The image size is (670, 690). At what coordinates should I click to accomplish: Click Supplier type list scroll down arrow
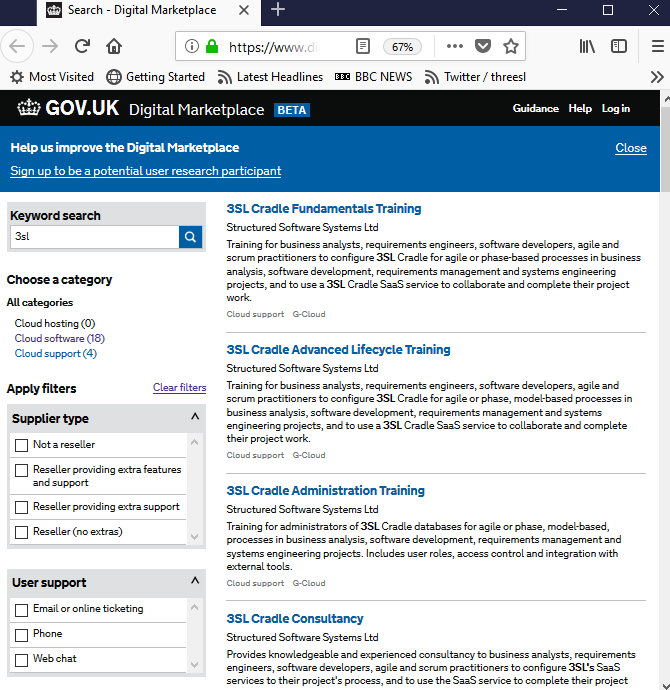tap(195, 536)
